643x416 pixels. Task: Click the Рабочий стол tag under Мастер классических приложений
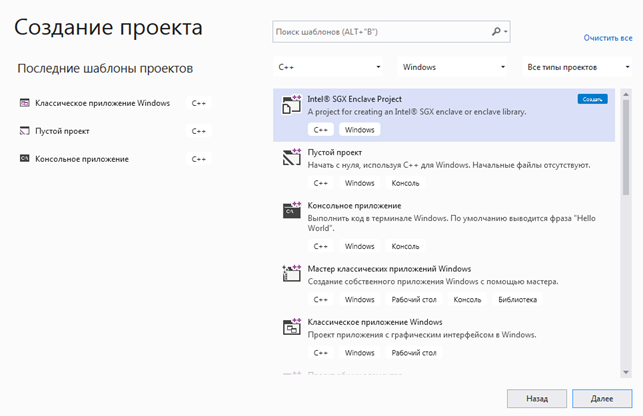tap(414, 299)
